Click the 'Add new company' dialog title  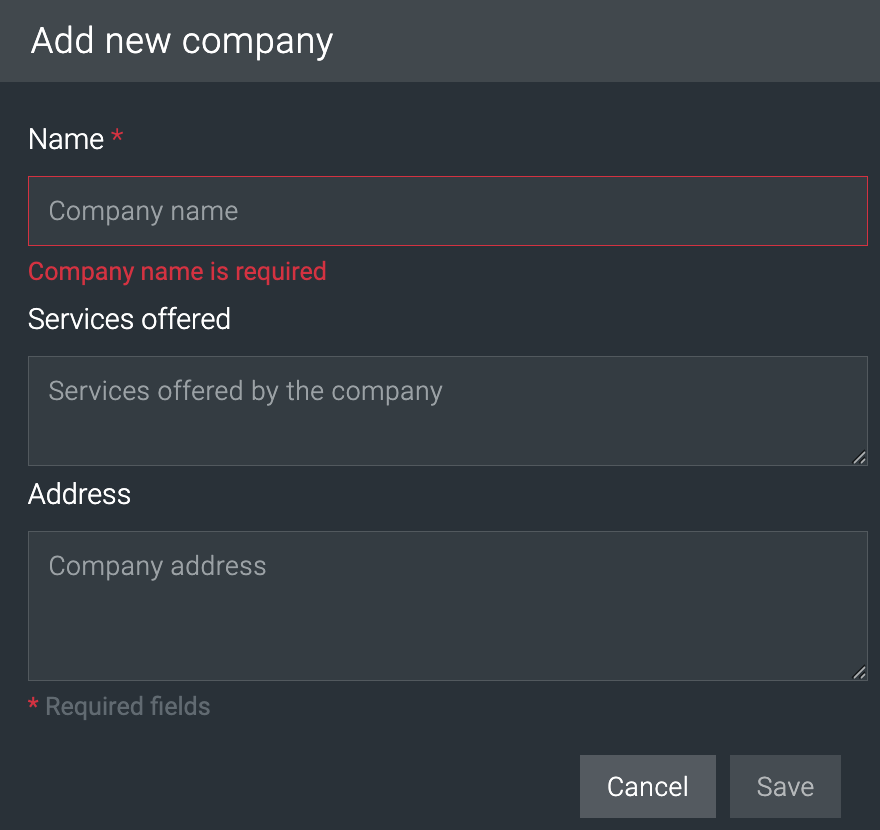(182, 41)
